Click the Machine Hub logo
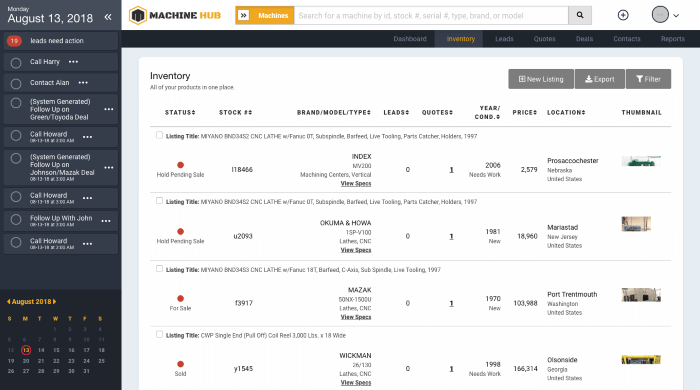The width and height of the screenshot is (700, 390). pos(175,16)
